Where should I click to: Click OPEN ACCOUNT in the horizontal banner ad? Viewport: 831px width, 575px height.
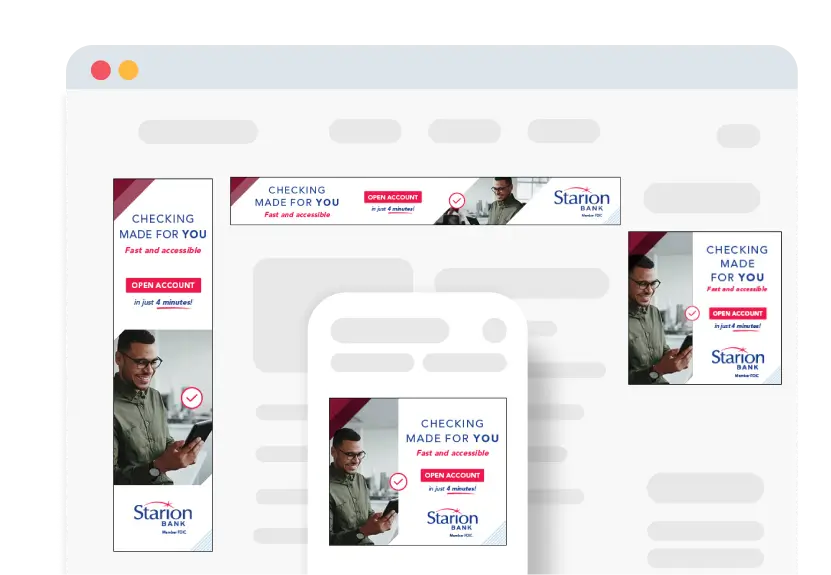click(393, 197)
